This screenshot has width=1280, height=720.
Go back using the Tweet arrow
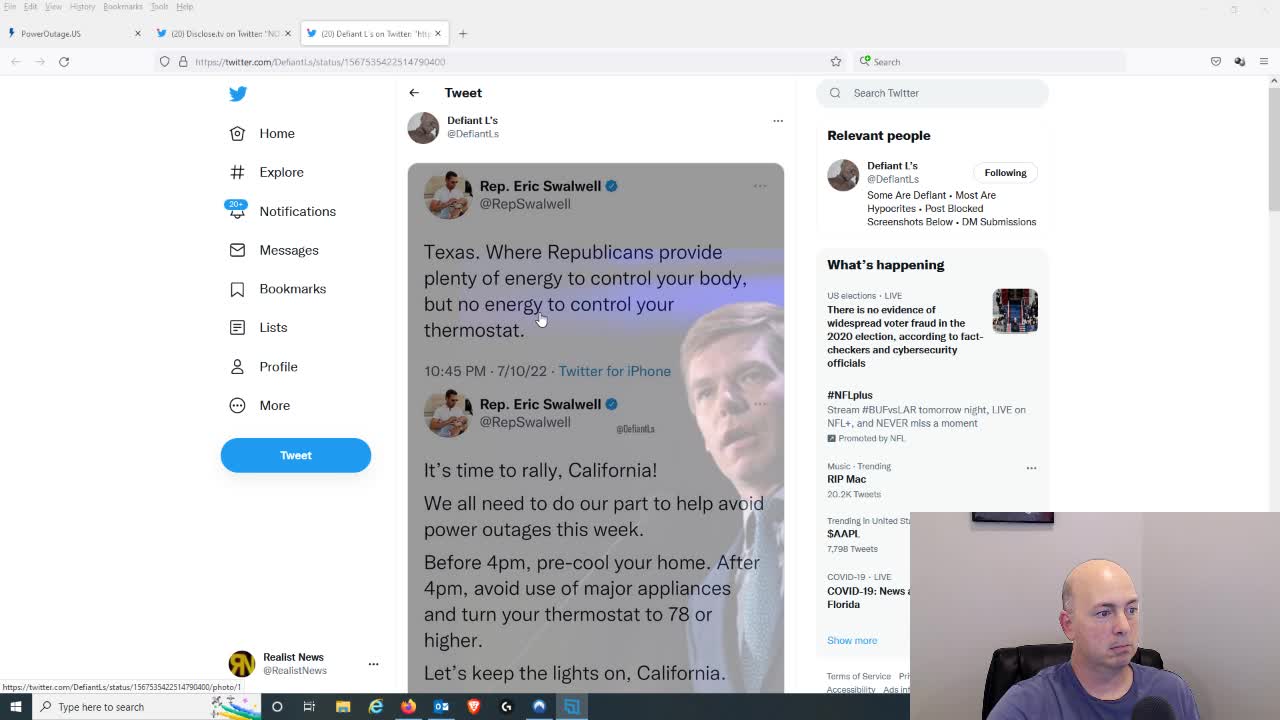[414, 93]
